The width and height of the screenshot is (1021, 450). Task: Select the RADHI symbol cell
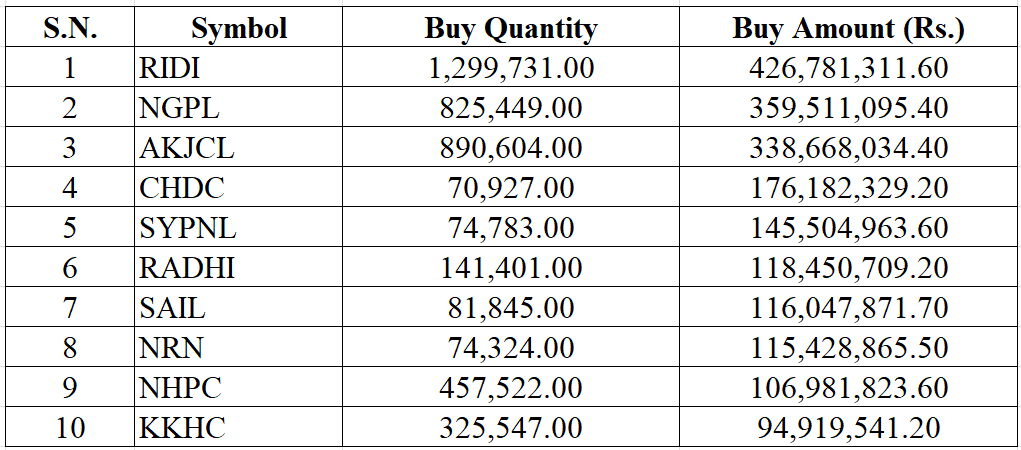187,268
